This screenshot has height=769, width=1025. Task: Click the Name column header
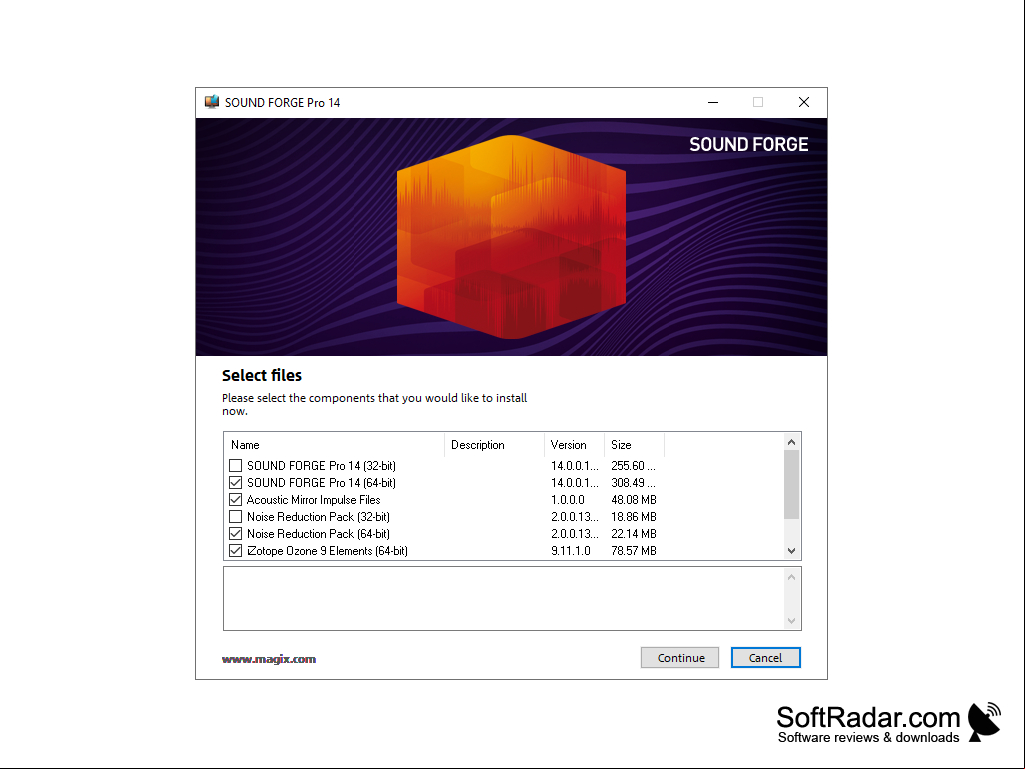334,445
